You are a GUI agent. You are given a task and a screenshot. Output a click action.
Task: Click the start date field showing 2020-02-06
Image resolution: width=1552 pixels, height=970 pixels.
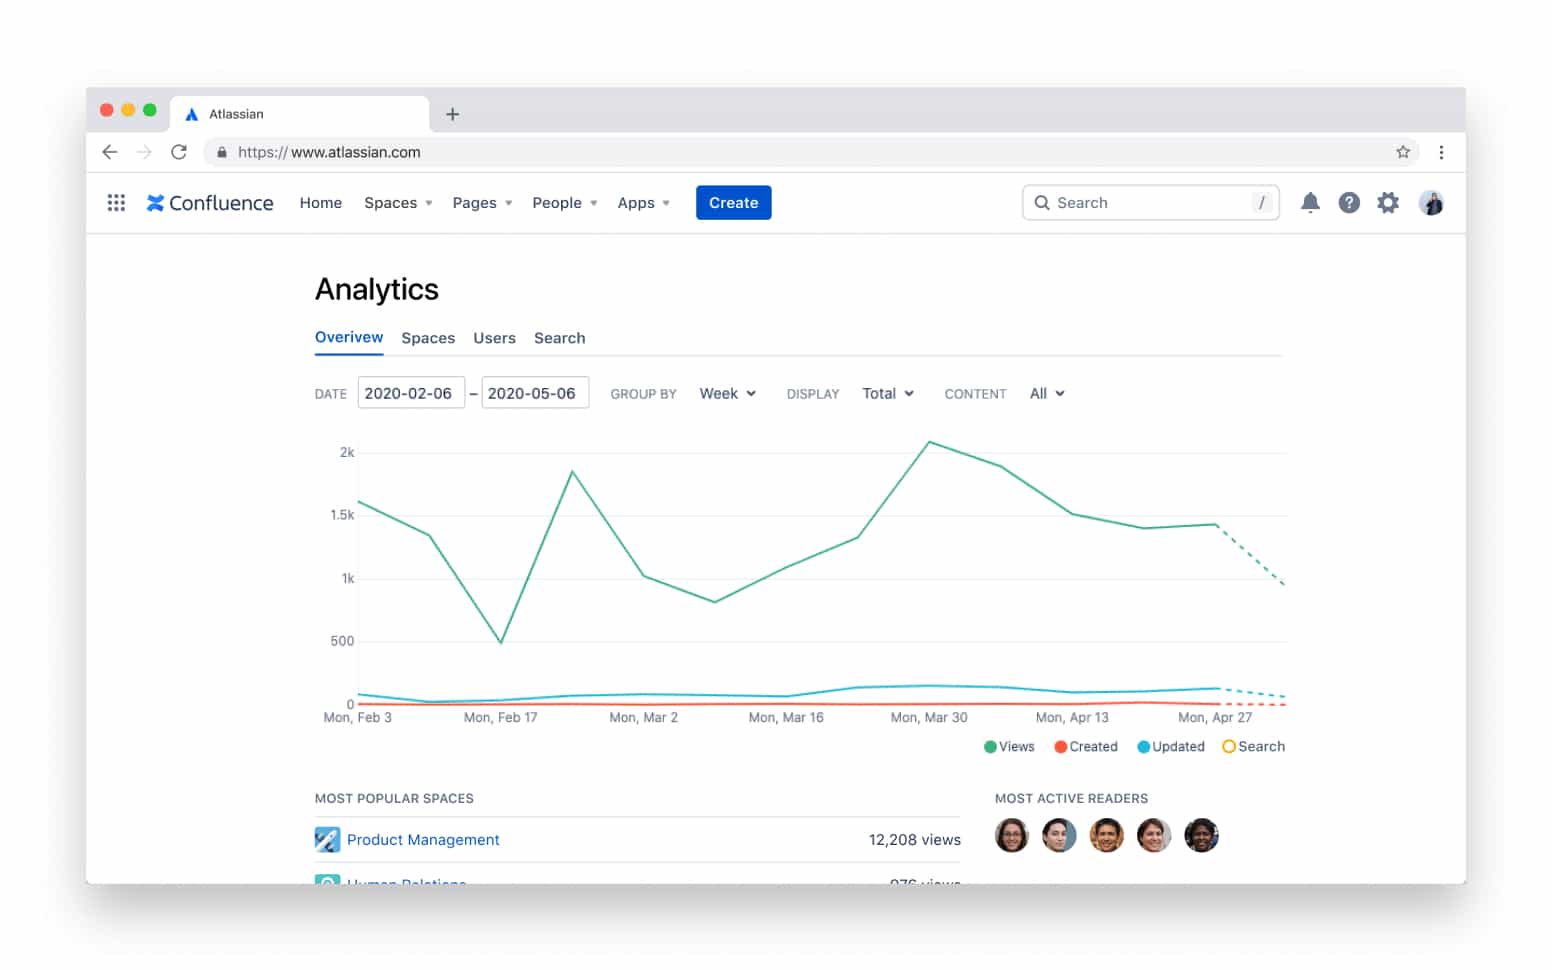pyautogui.click(x=411, y=392)
